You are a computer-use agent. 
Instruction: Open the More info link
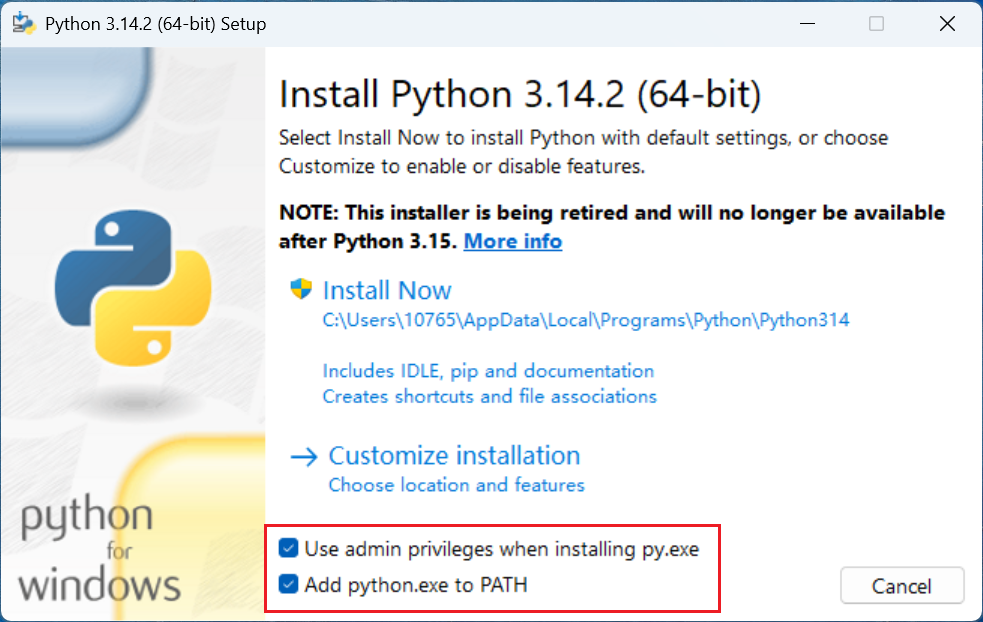tap(513, 241)
